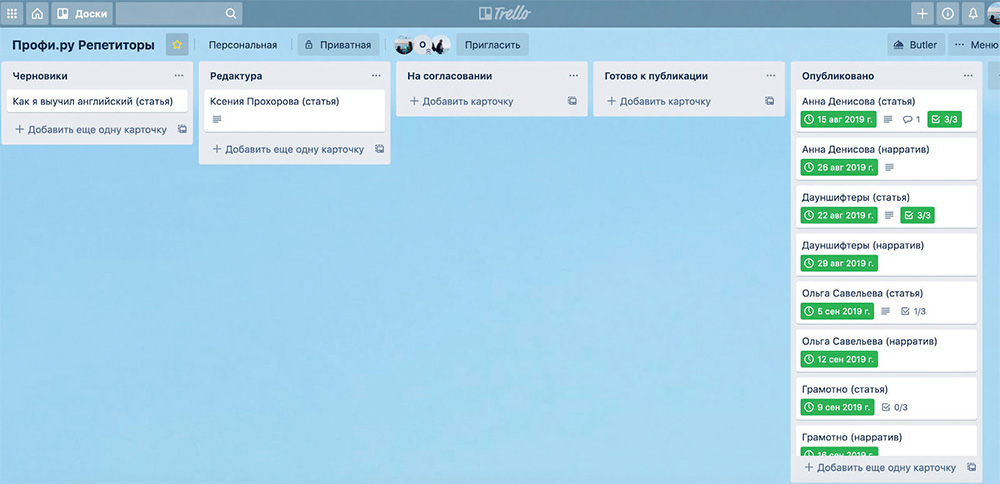The width and height of the screenshot is (1000, 484).
Task: Open board Меню on the right
Action: [974, 45]
